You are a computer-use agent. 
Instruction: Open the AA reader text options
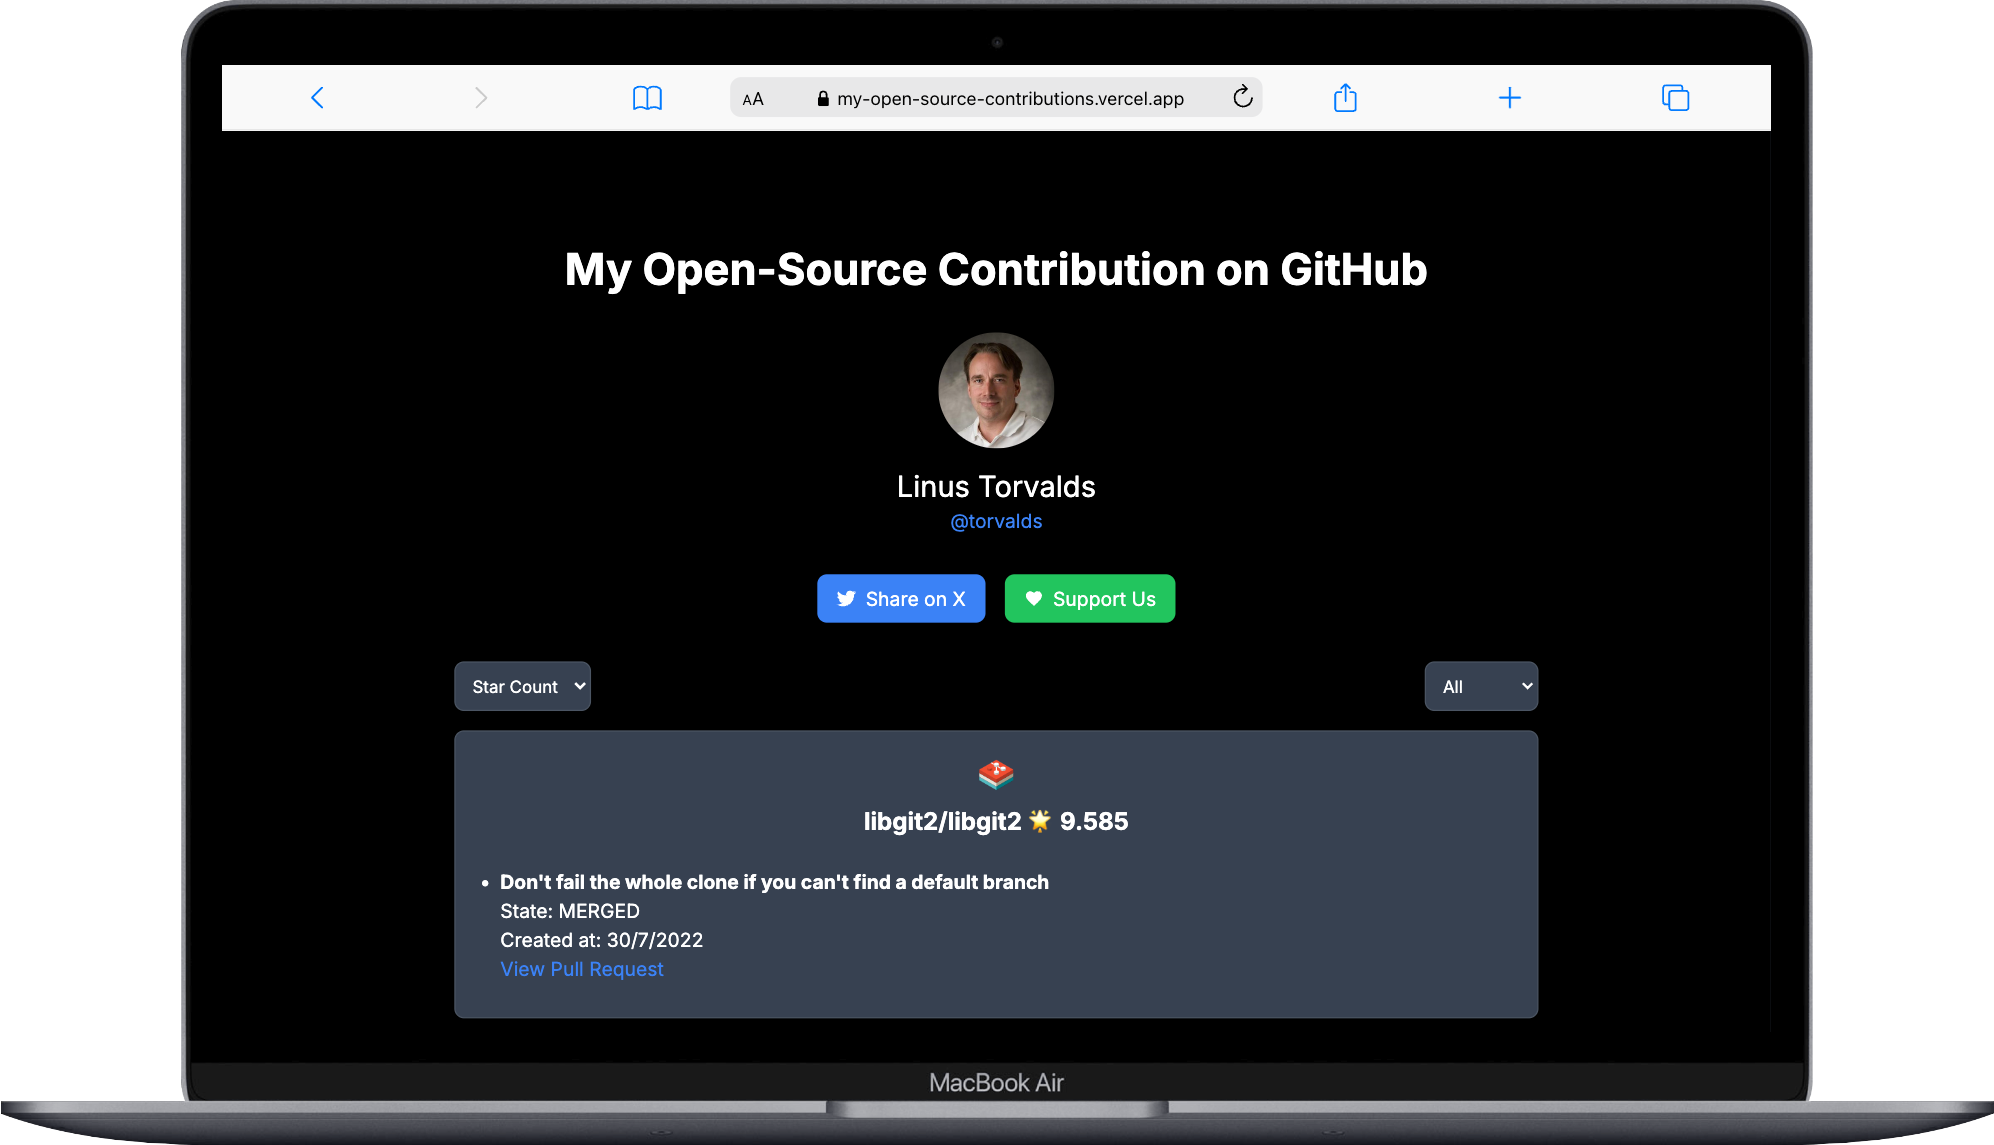coord(753,99)
